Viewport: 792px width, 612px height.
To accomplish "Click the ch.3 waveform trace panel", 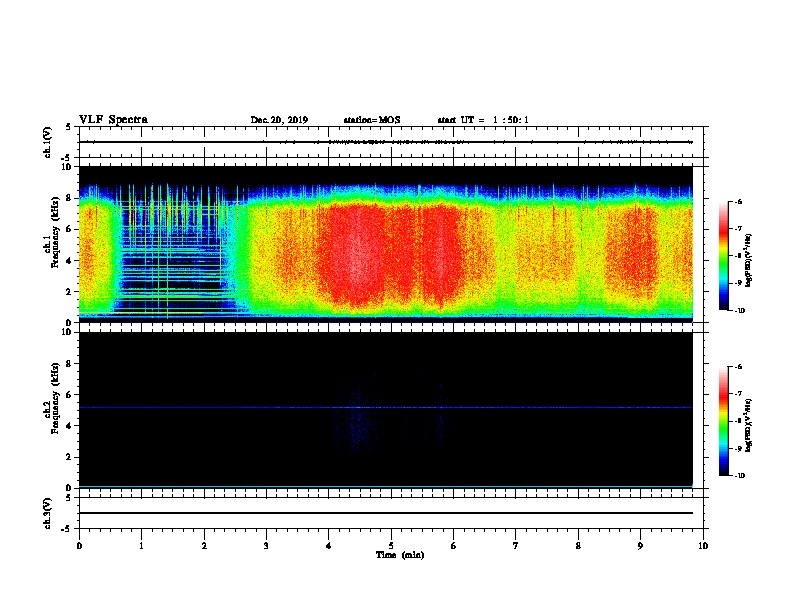I will click(x=391, y=513).
